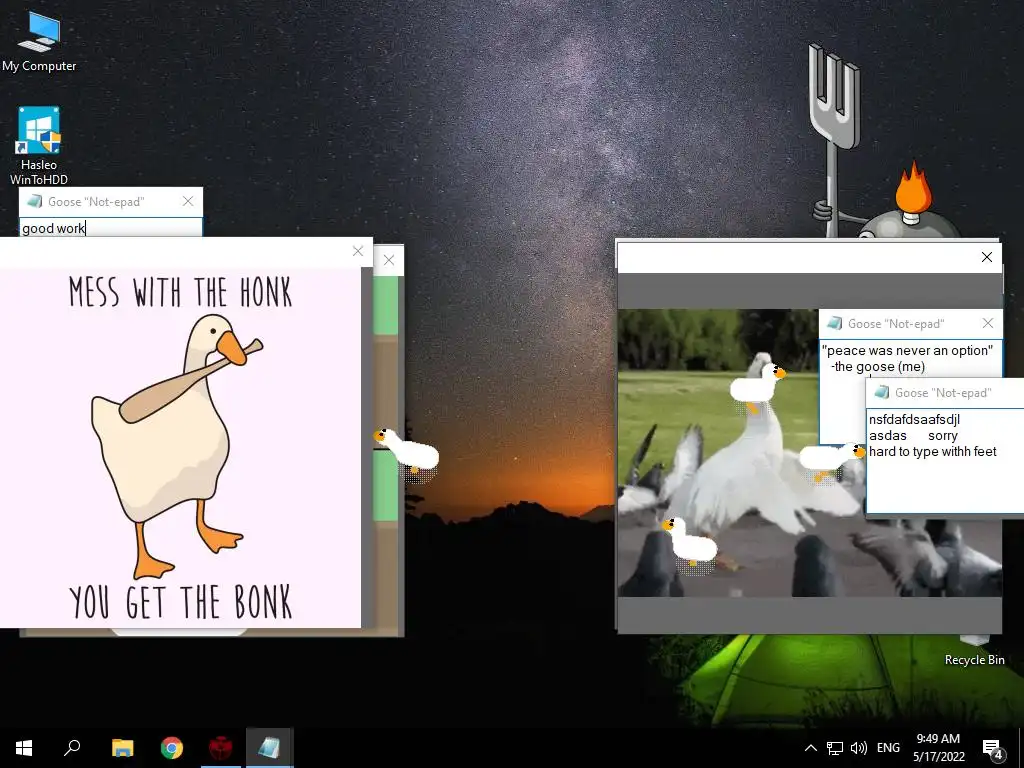The image size is (1024, 768).
Task: Click the notepad icon in the "peace" note title bar
Action: click(834, 323)
